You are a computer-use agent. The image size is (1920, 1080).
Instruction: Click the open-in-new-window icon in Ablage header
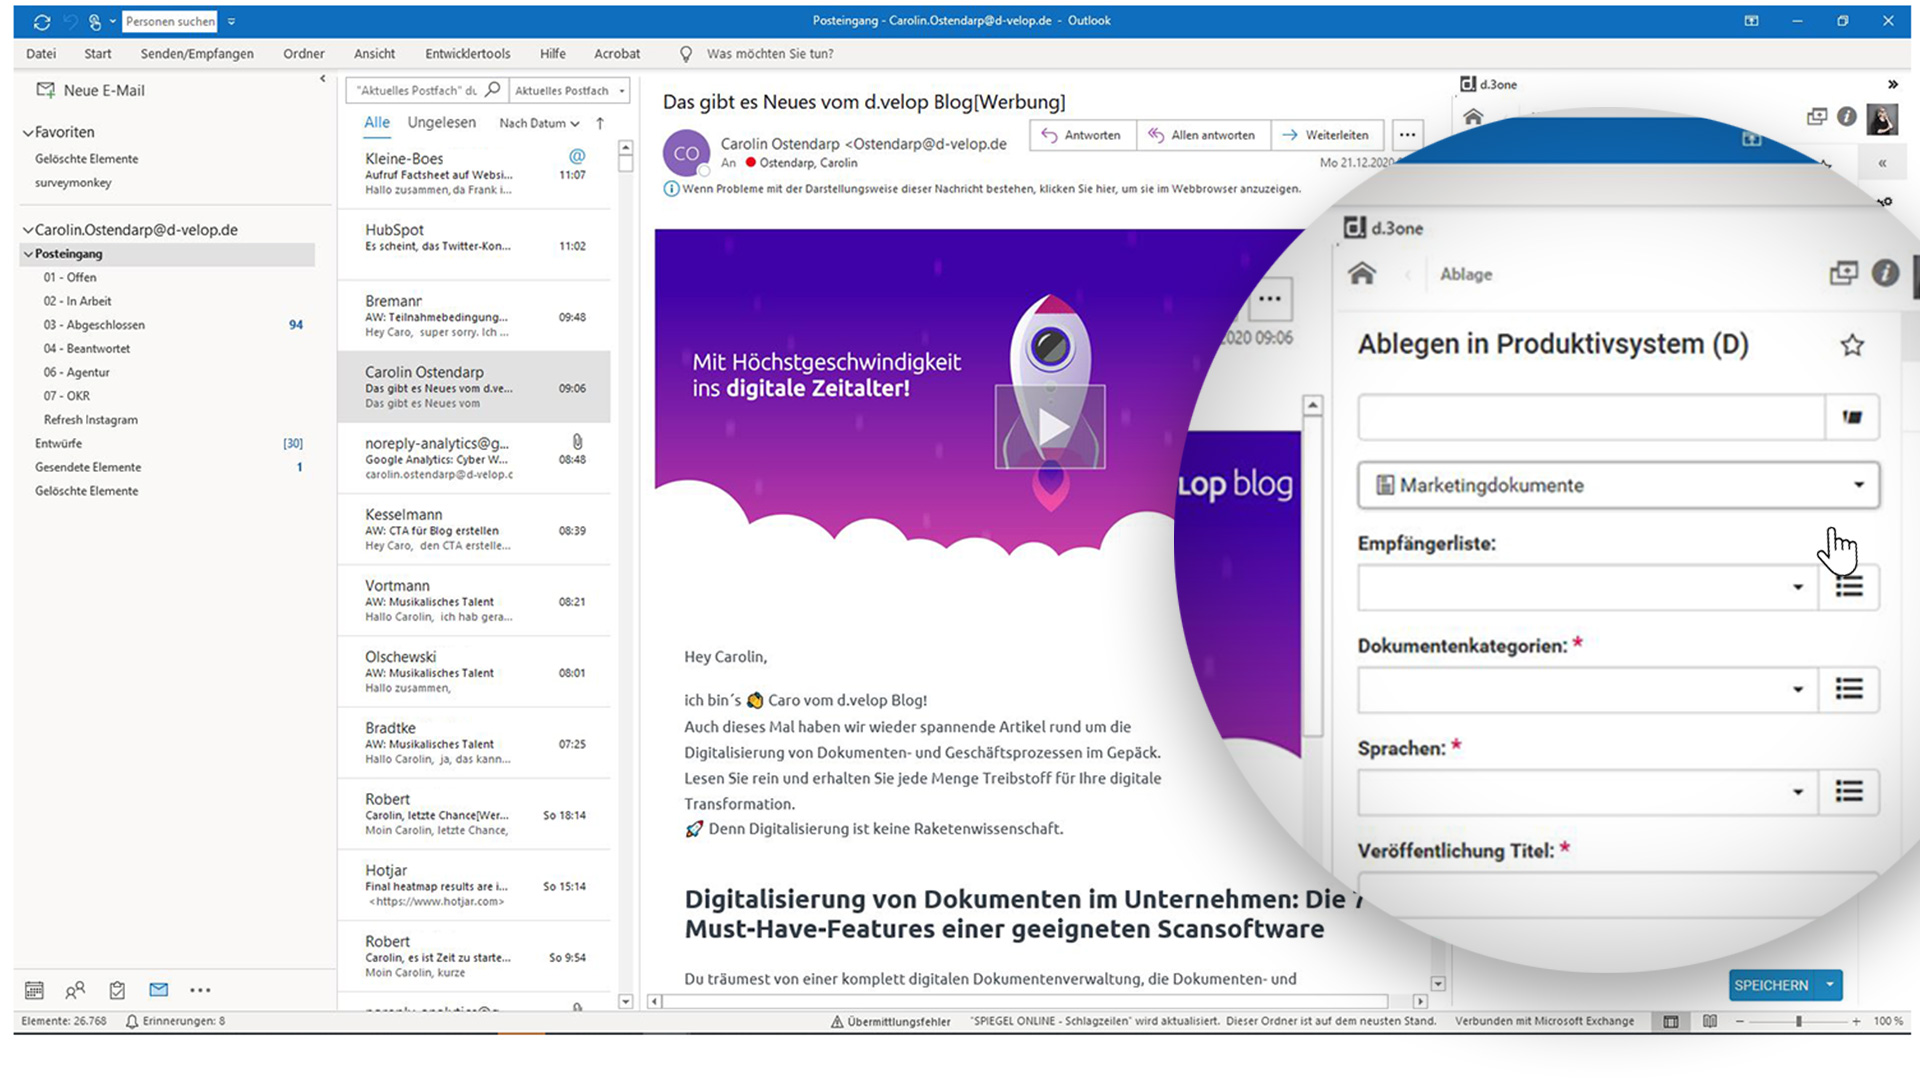pos(1843,273)
